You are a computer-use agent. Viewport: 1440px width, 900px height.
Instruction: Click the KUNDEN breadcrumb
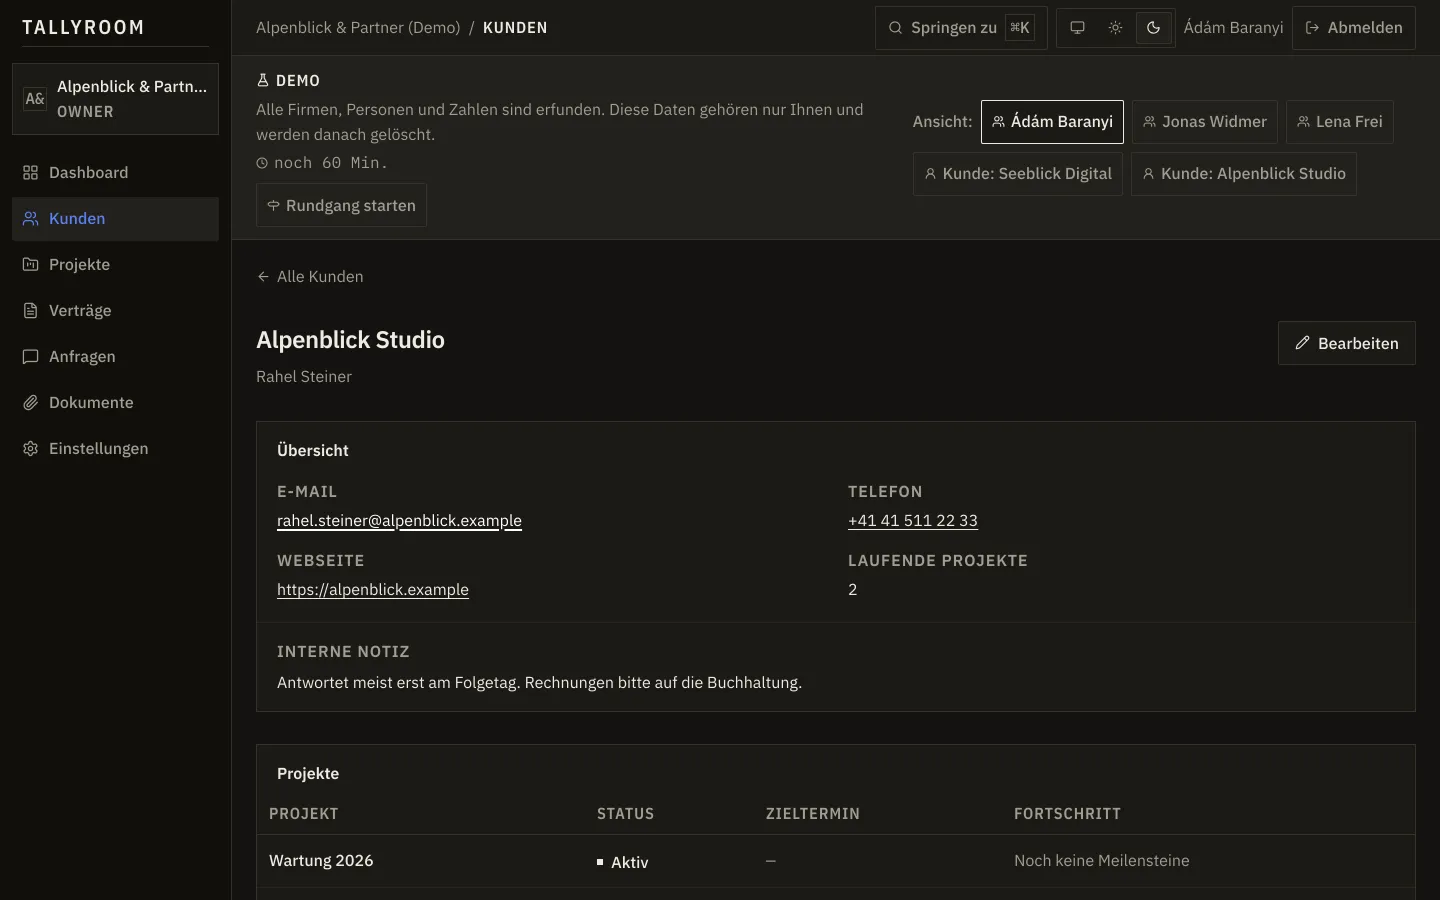coord(515,28)
